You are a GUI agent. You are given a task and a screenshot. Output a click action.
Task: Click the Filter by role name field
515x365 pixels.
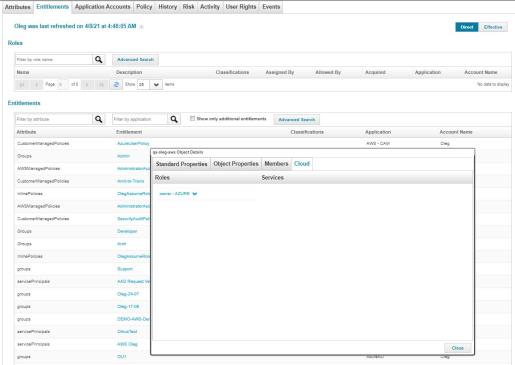tap(54, 60)
